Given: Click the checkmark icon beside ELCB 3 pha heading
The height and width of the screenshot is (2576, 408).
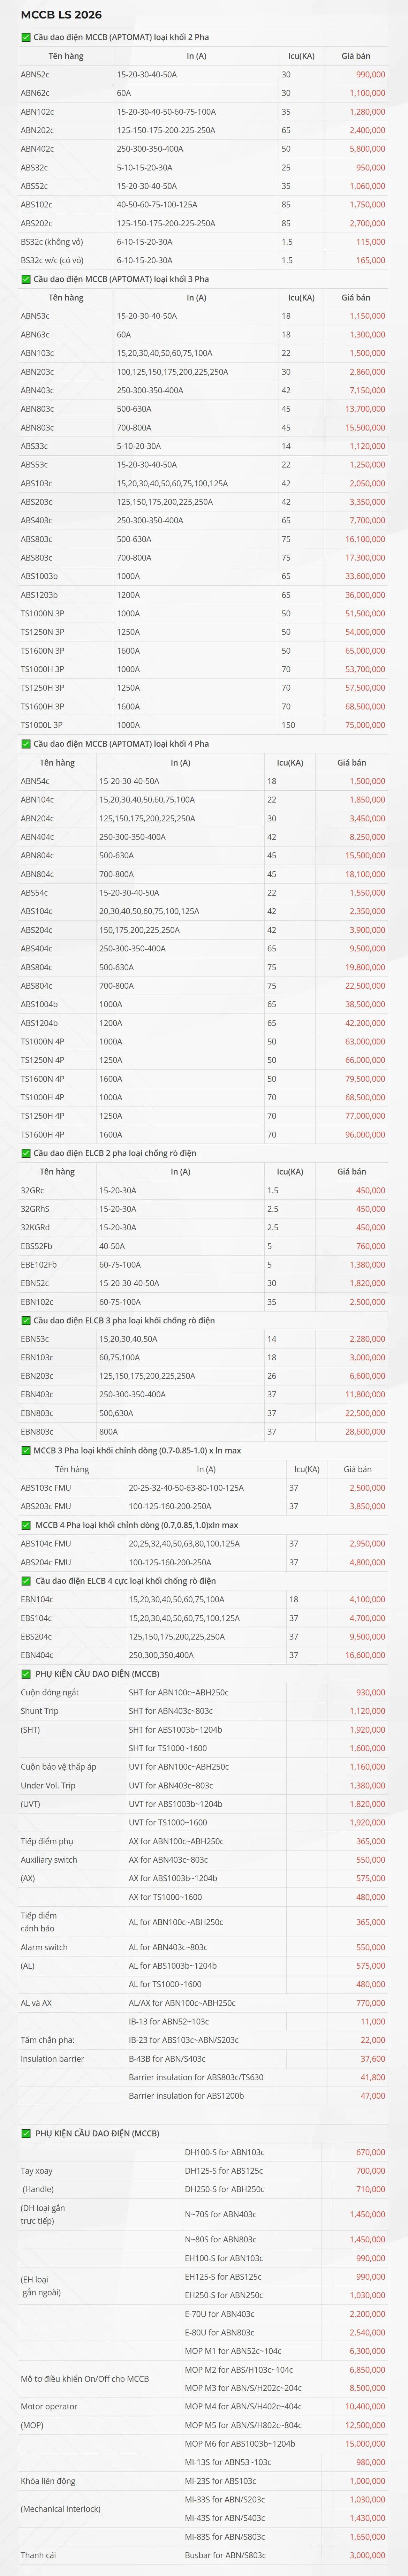Looking at the screenshot, I should coord(26,1320).
